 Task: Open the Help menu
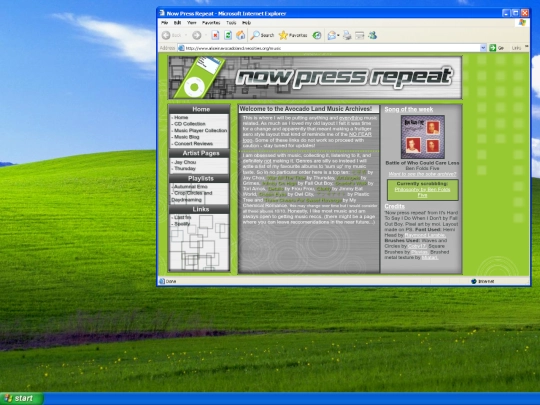click(x=246, y=23)
